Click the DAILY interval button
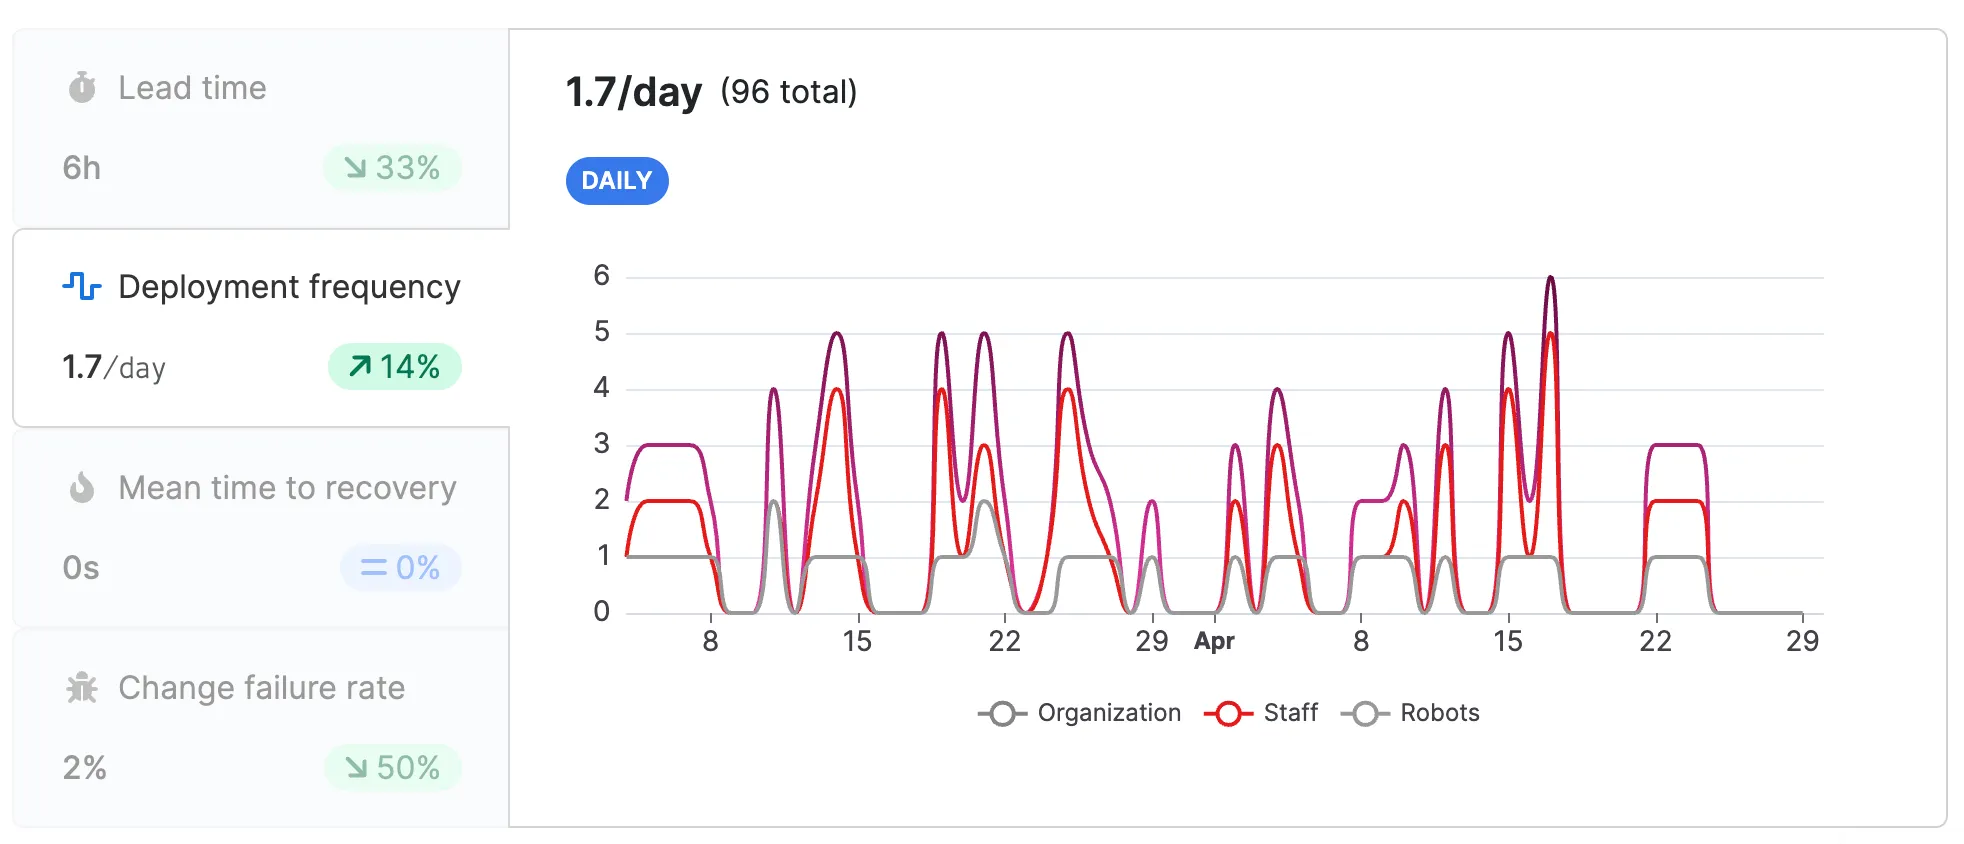 pos(617,181)
